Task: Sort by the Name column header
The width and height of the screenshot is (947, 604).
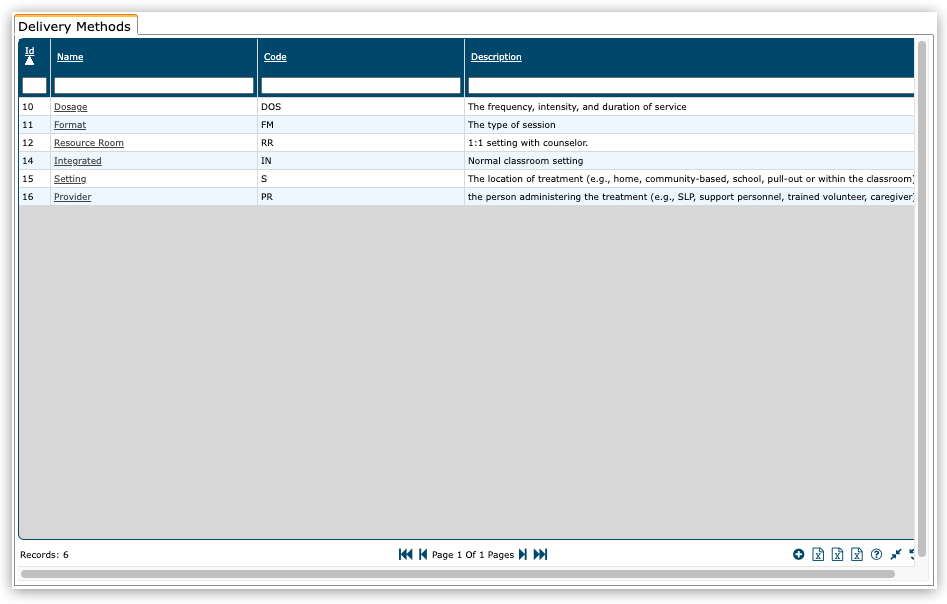Action: click(70, 57)
